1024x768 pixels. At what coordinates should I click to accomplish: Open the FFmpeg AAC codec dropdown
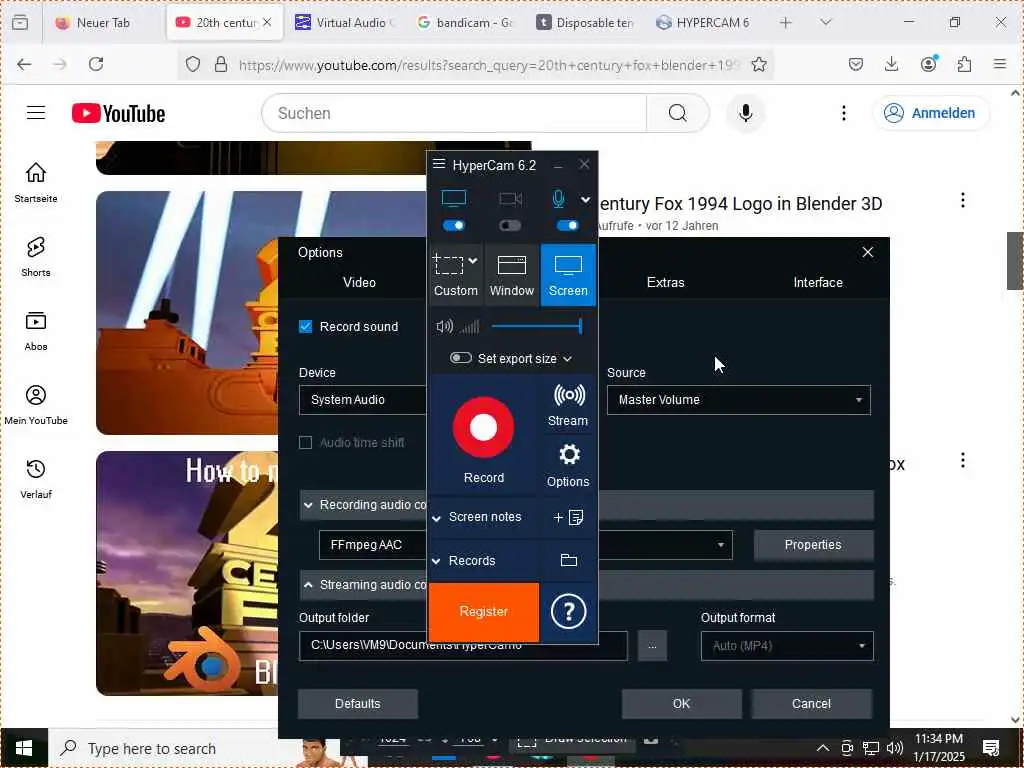[x=720, y=545]
